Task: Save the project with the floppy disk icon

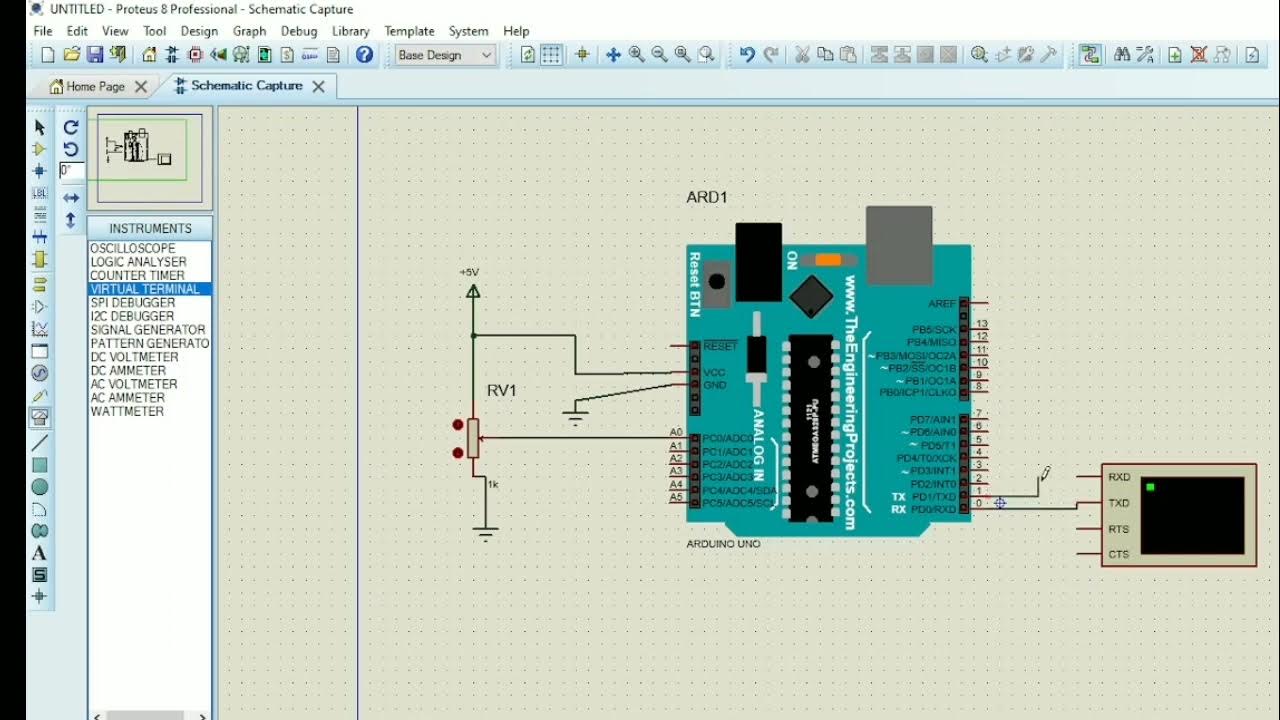Action: tap(95, 55)
